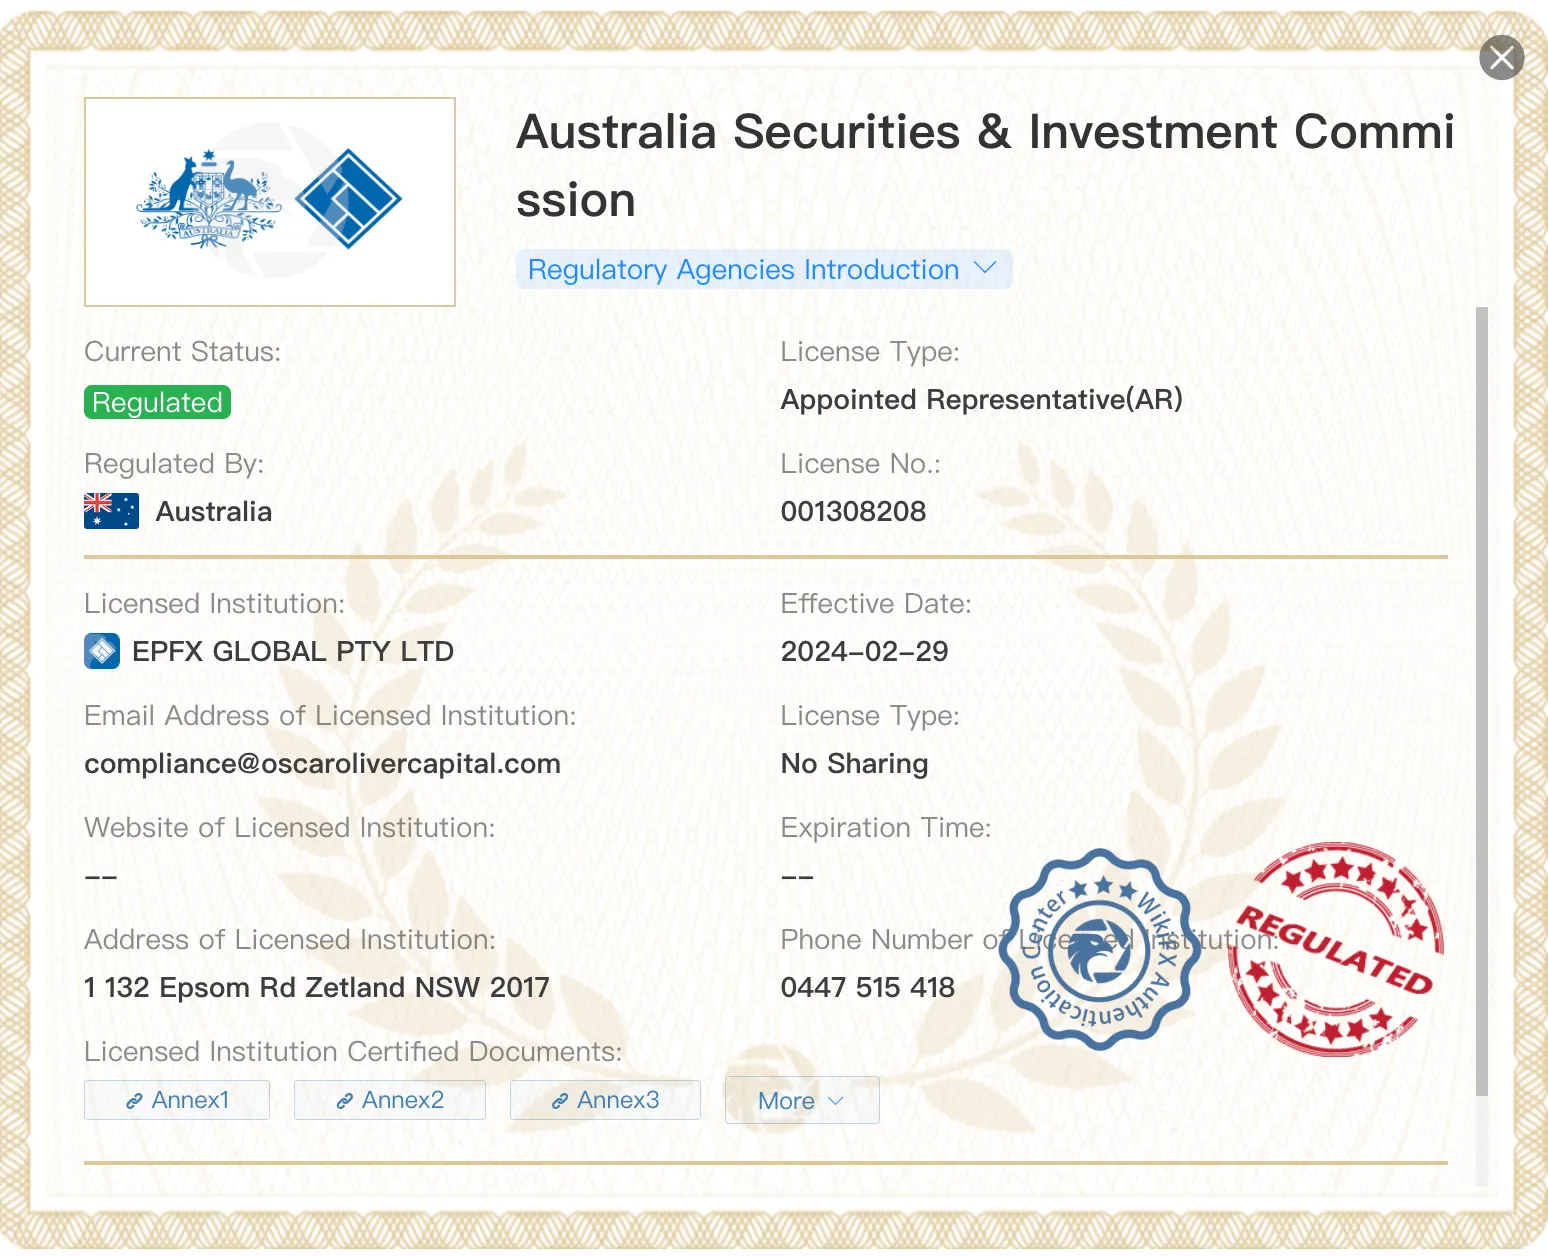The height and width of the screenshot is (1256, 1548).
Task: Click the Australian coat of arms emblem
Action: click(209, 200)
